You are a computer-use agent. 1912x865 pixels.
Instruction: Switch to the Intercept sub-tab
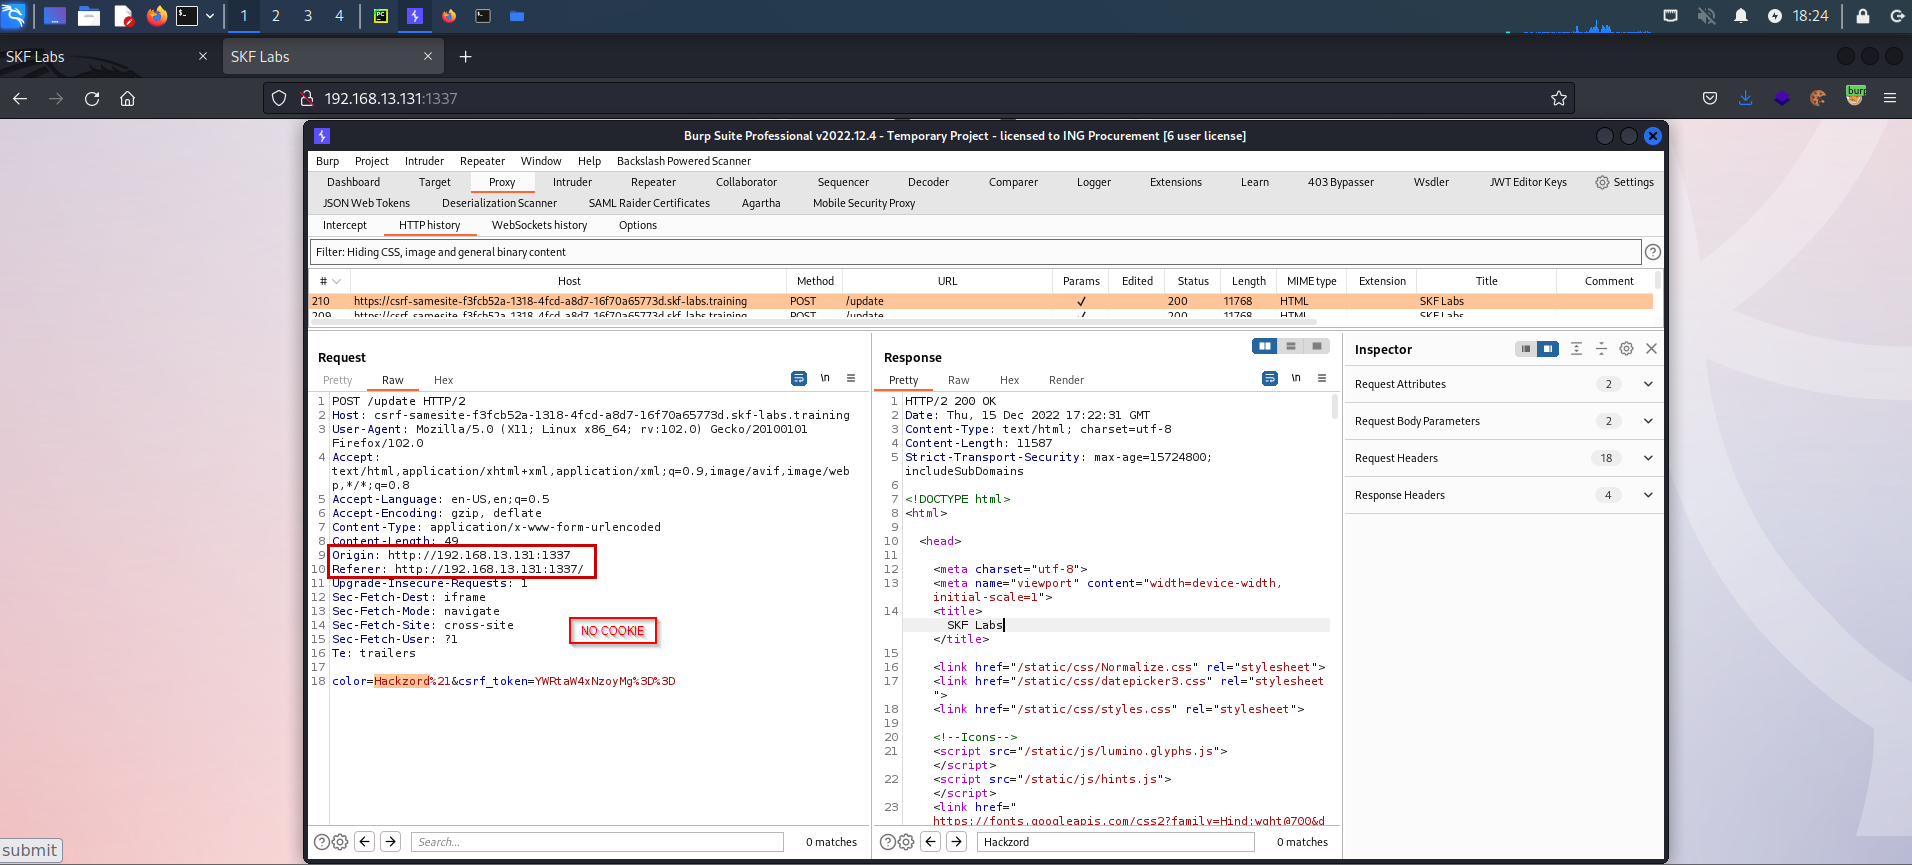345,225
